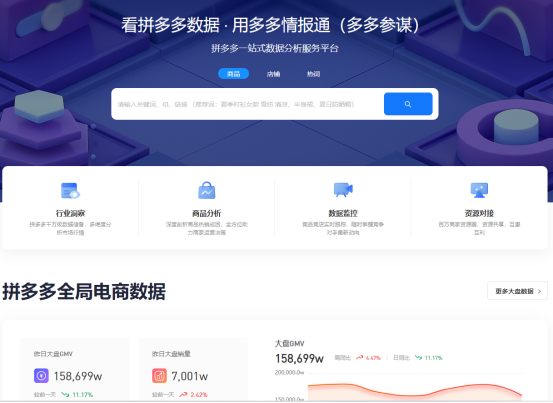Open 更多大盘数据 button
The width and height of the screenshot is (553, 403).
[517, 291]
